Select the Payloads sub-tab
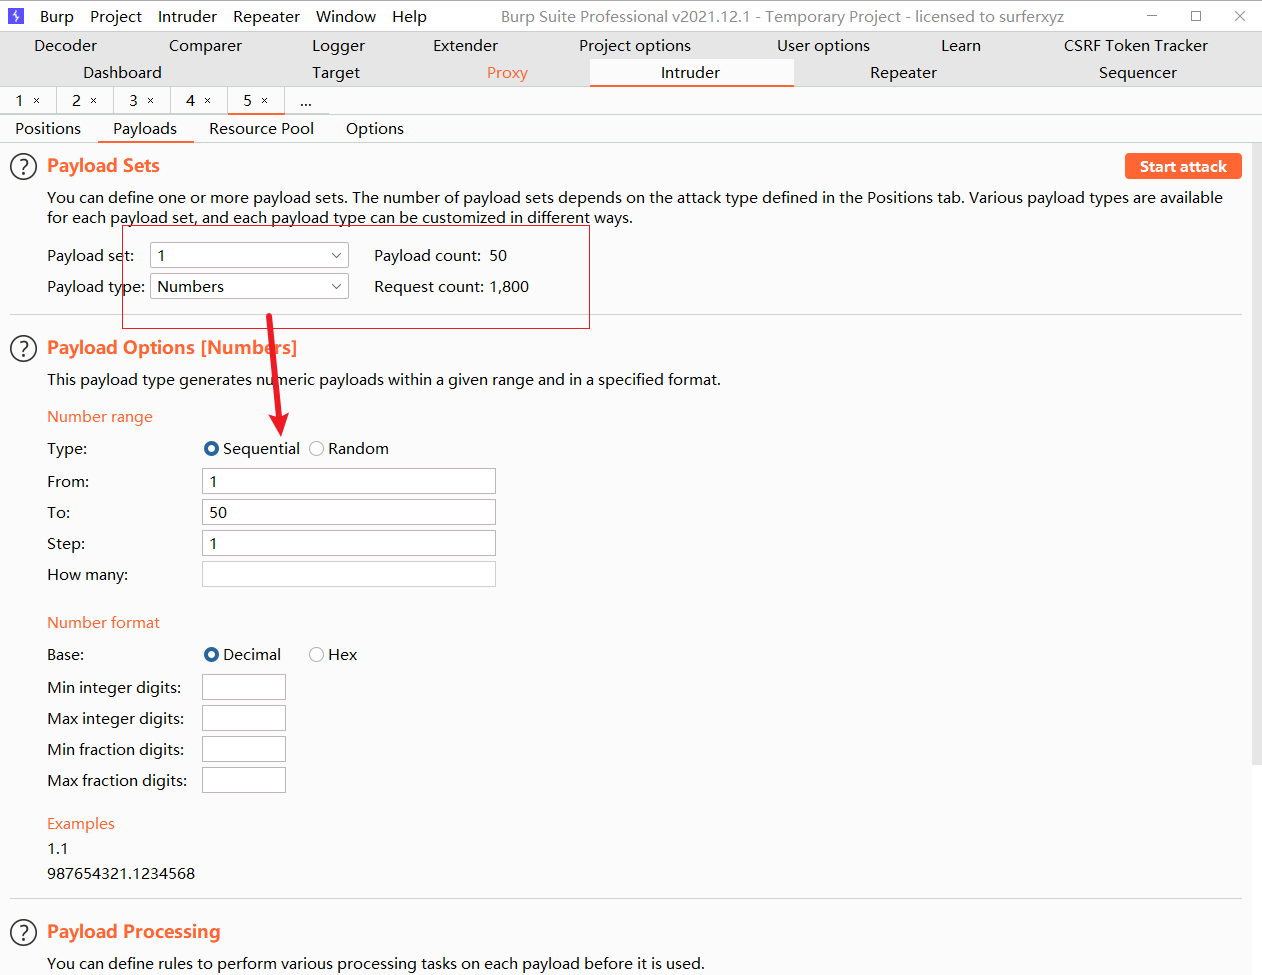 (x=145, y=129)
